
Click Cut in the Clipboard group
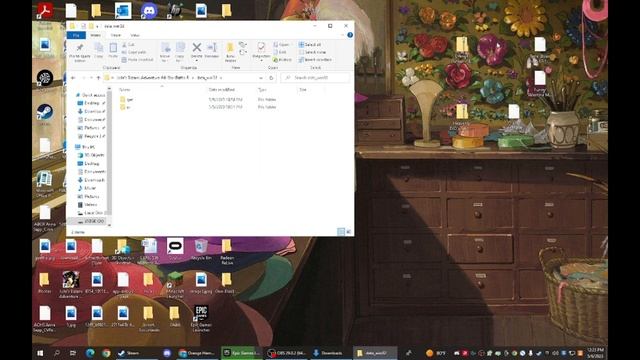pyautogui.click(x=128, y=44)
